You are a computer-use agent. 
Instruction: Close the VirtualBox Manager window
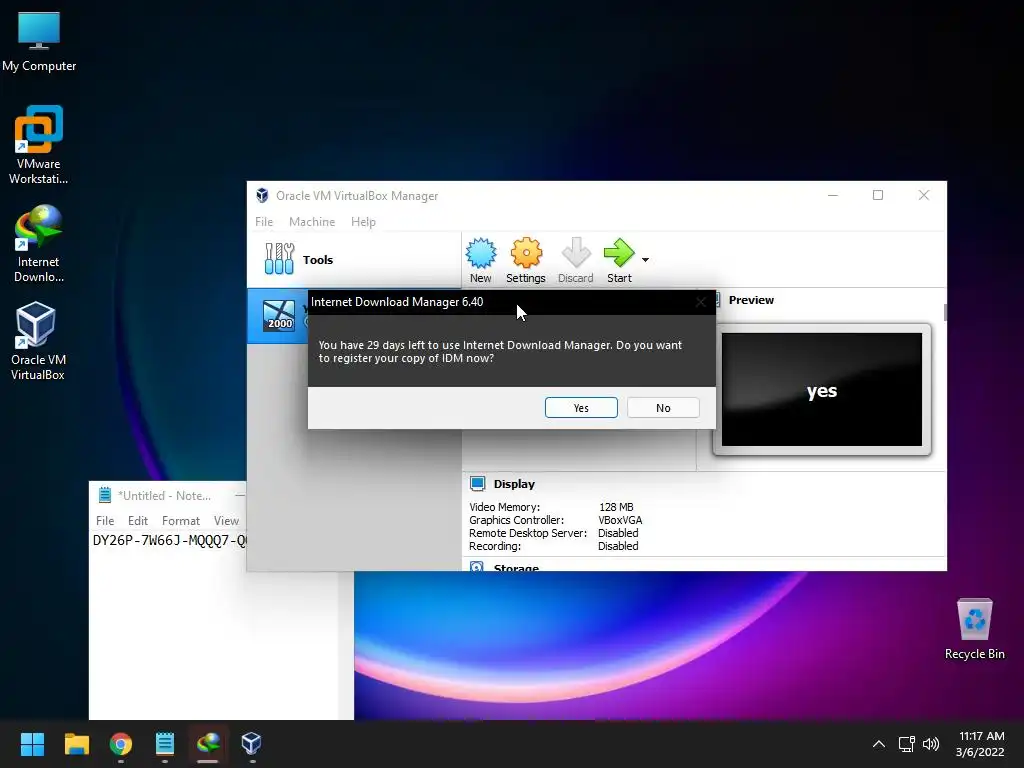[x=923, y=195]
